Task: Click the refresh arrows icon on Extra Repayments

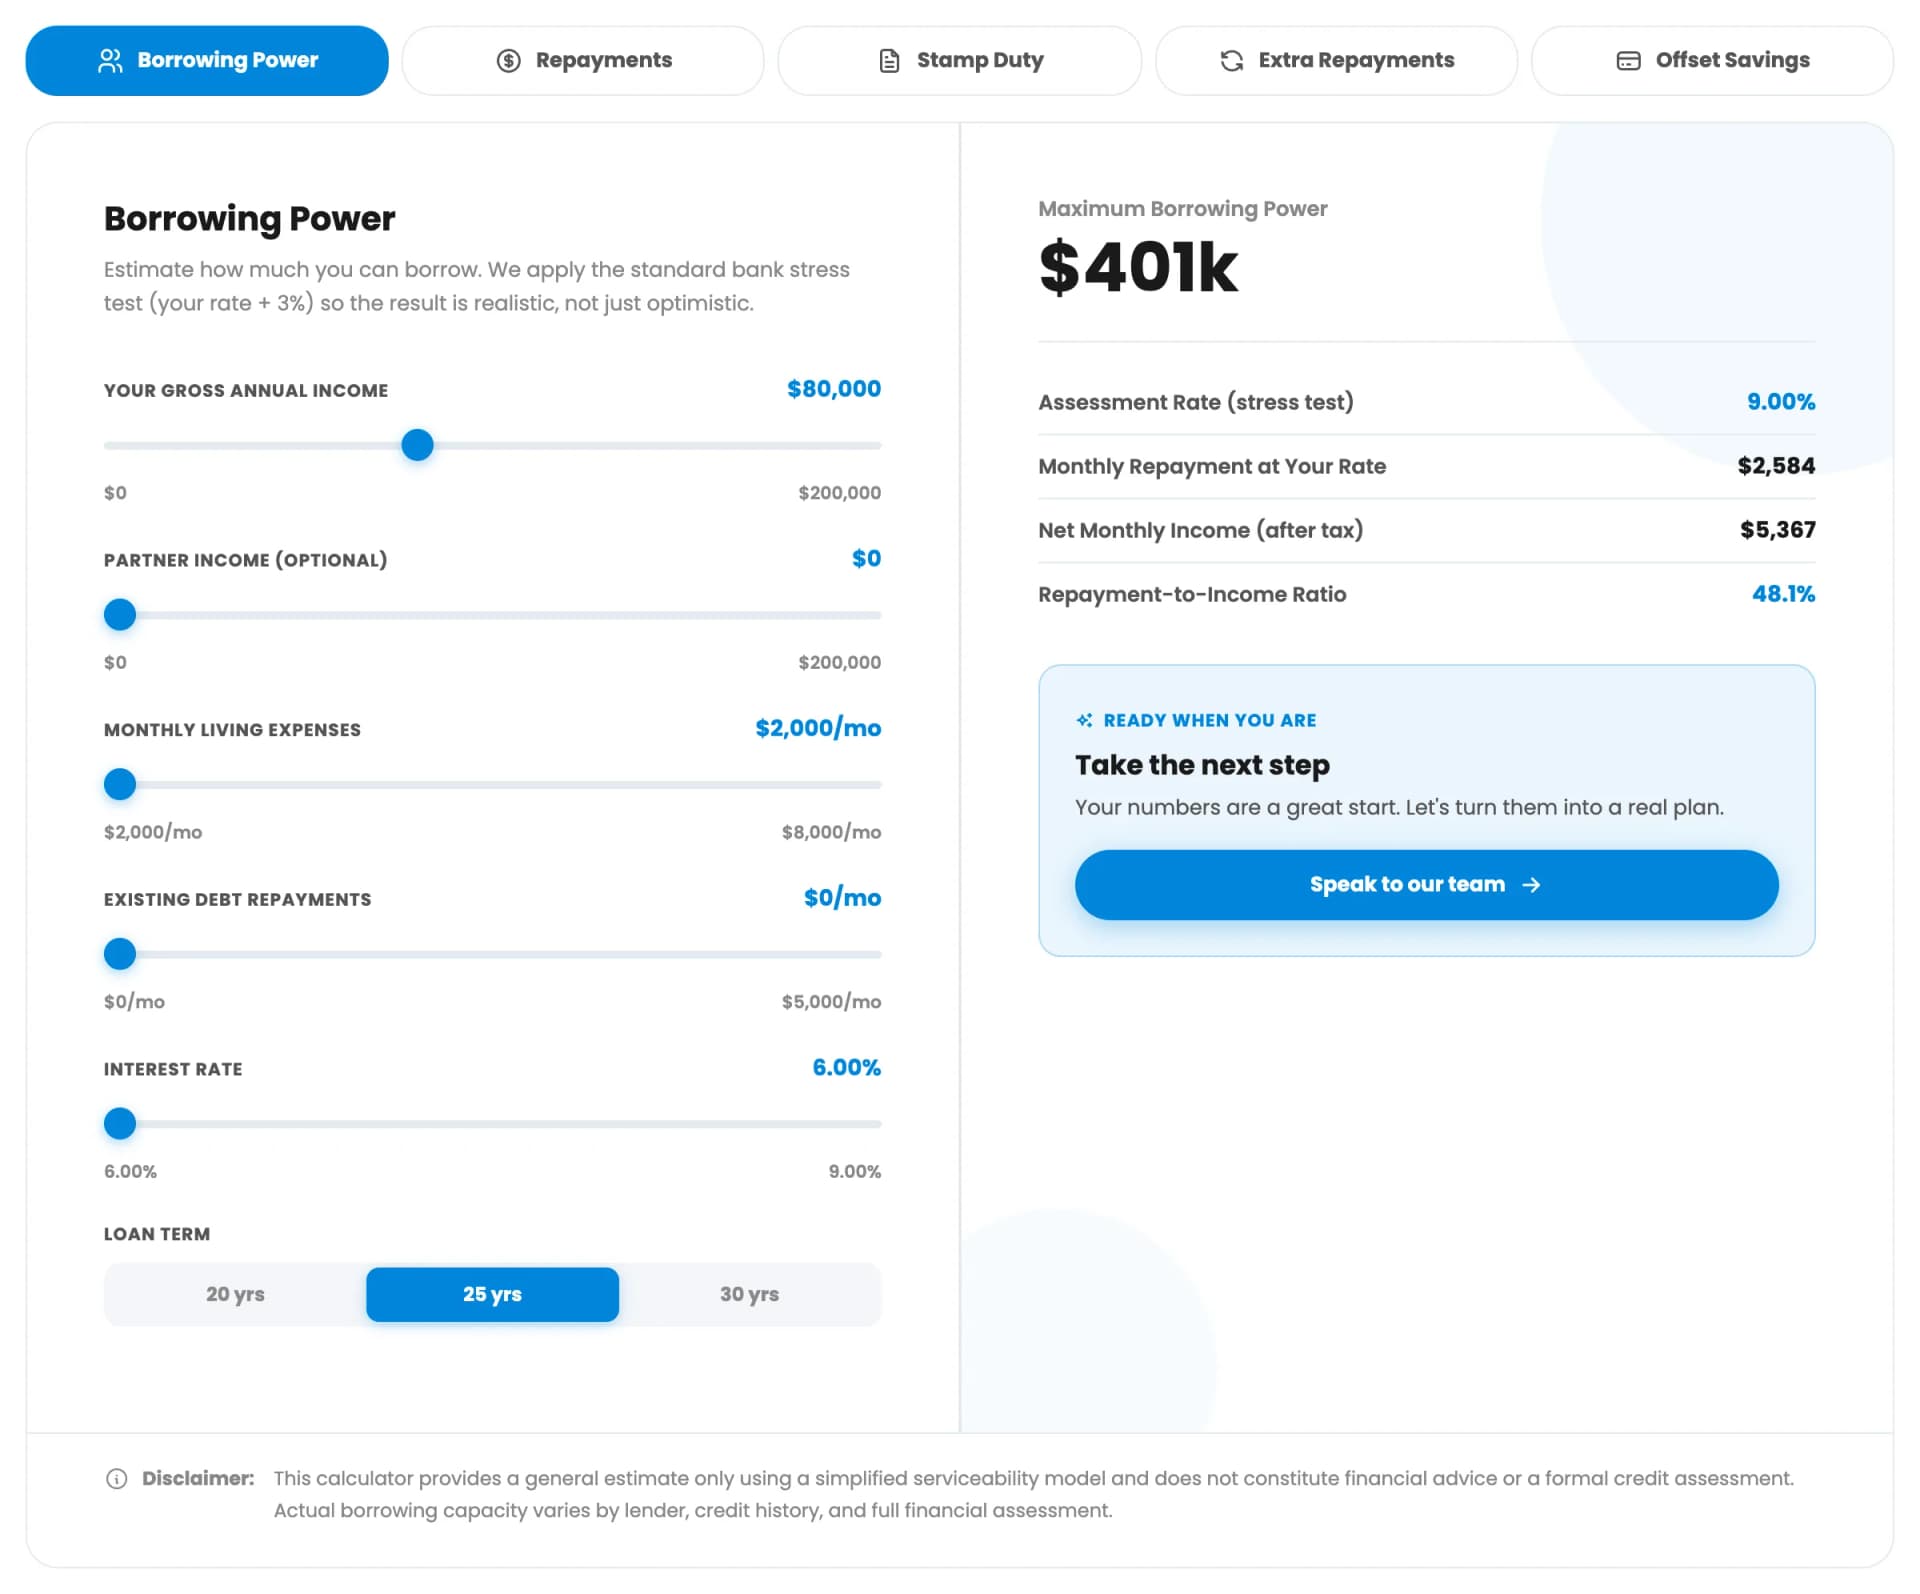Action: 1232,61
